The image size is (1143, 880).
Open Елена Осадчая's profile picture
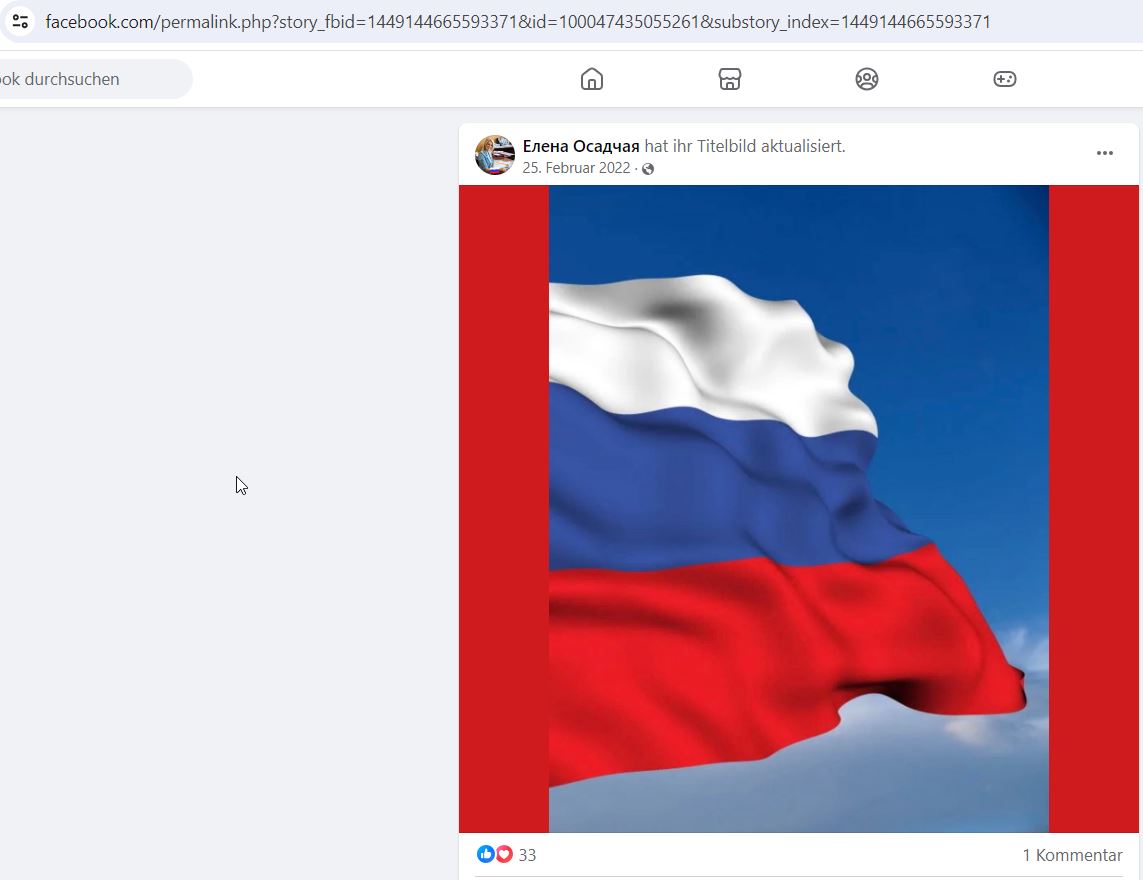495,155
